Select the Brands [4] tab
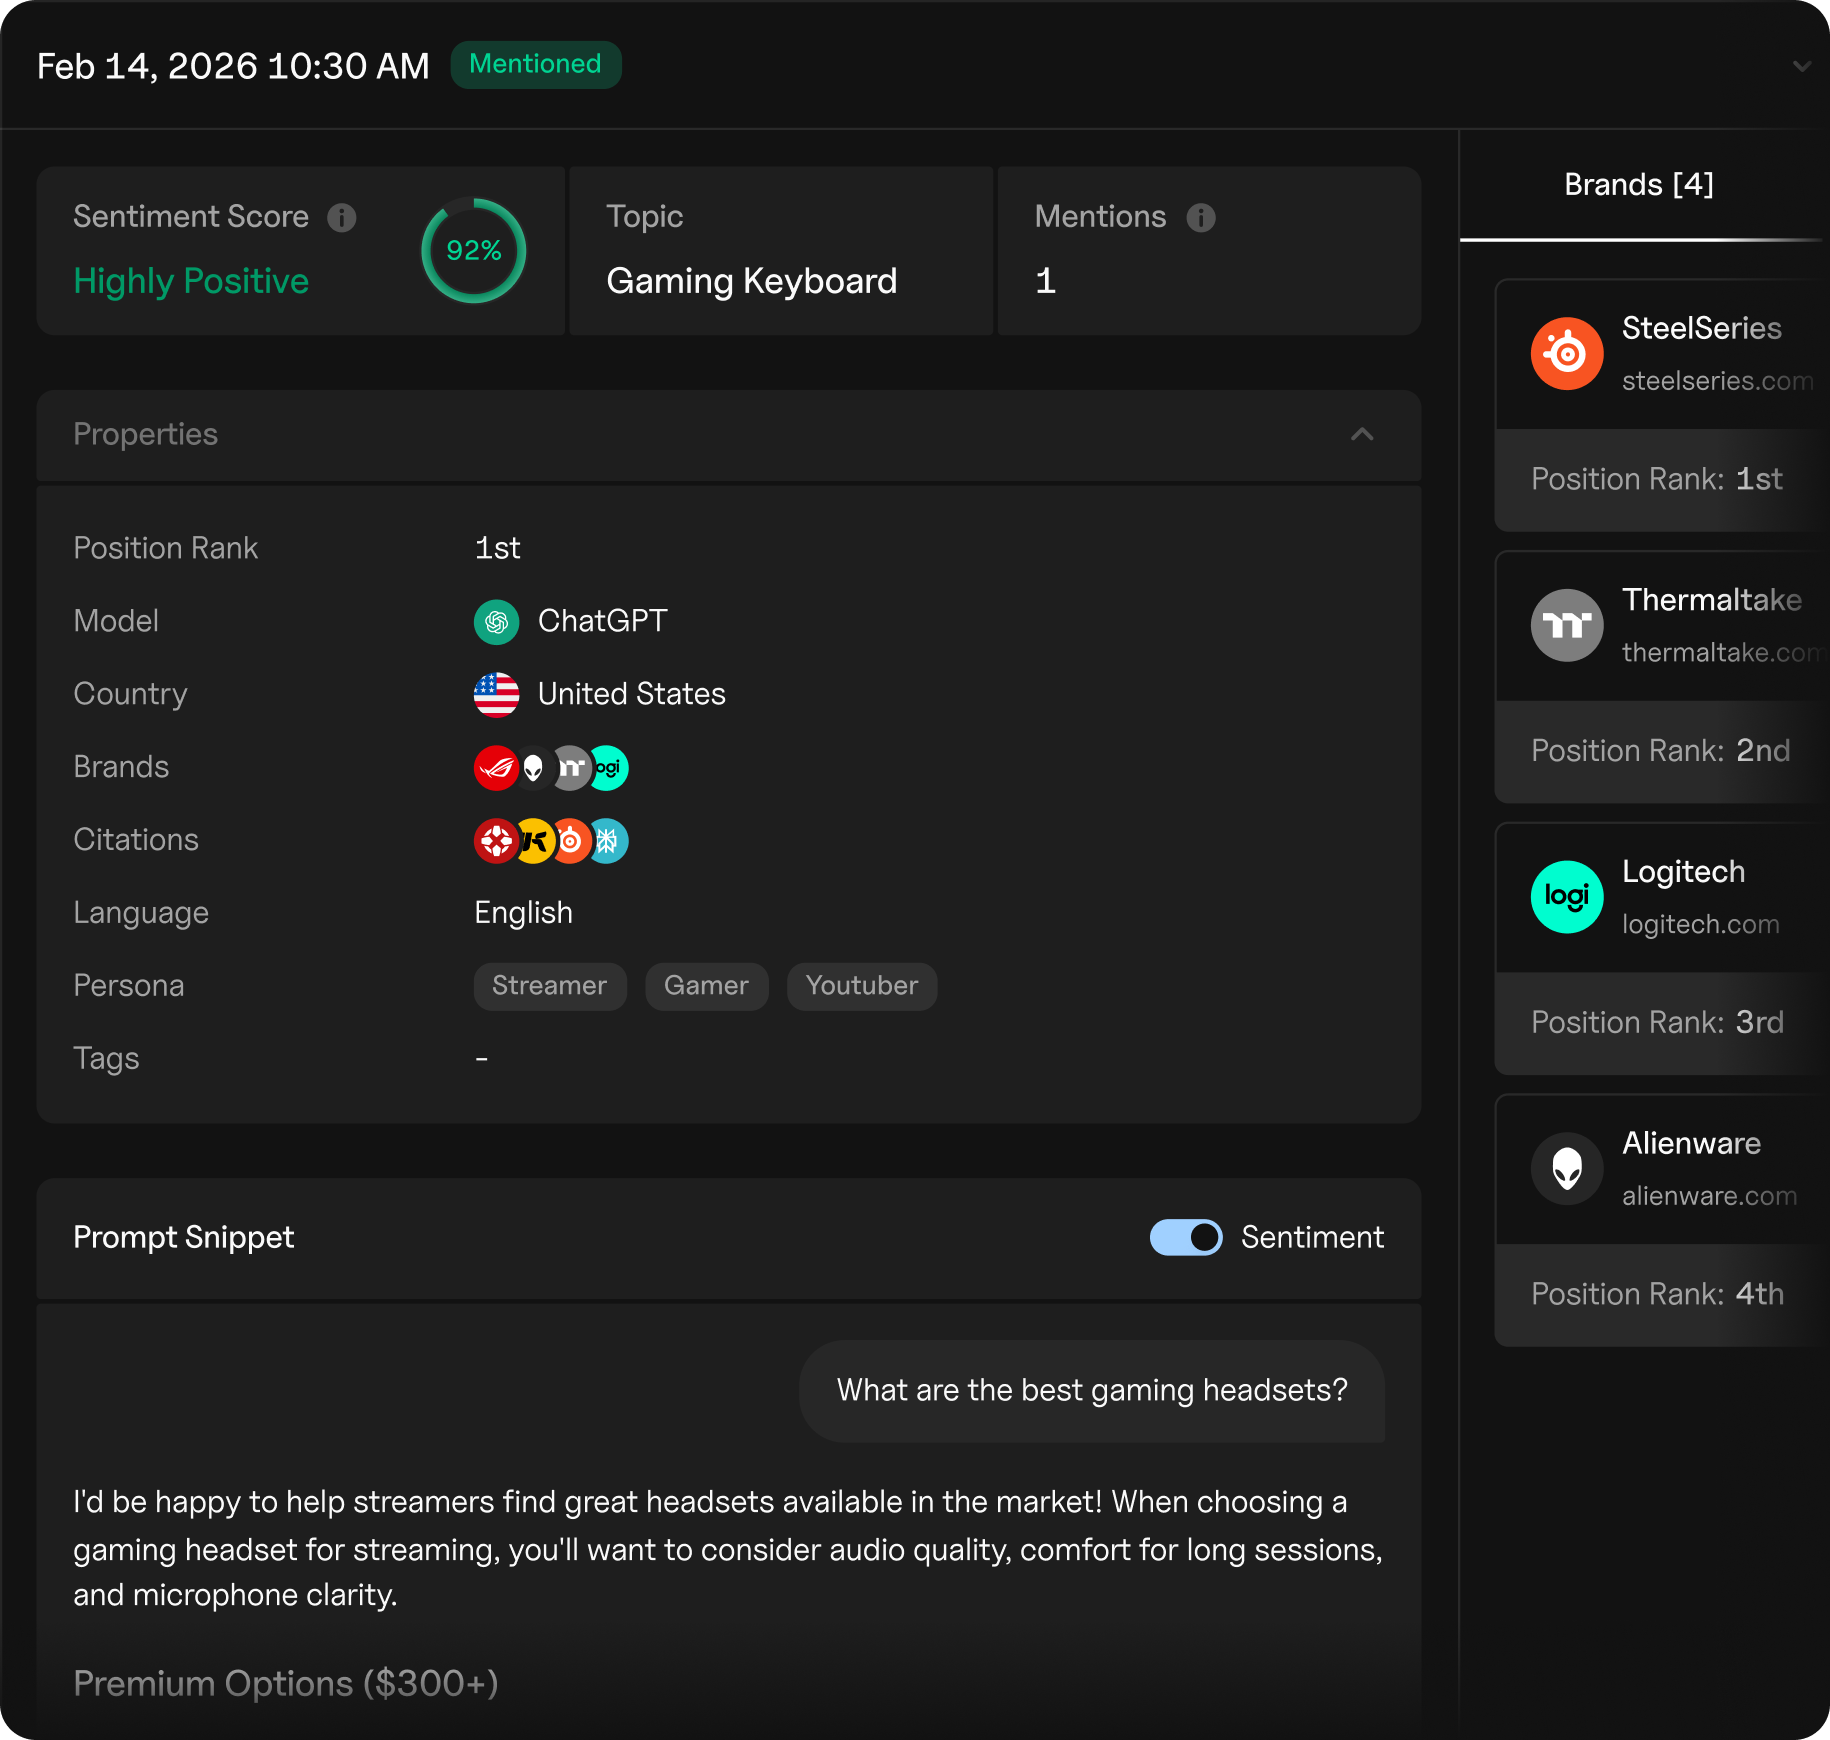1830x1740 pixels. coord(1638,185)
